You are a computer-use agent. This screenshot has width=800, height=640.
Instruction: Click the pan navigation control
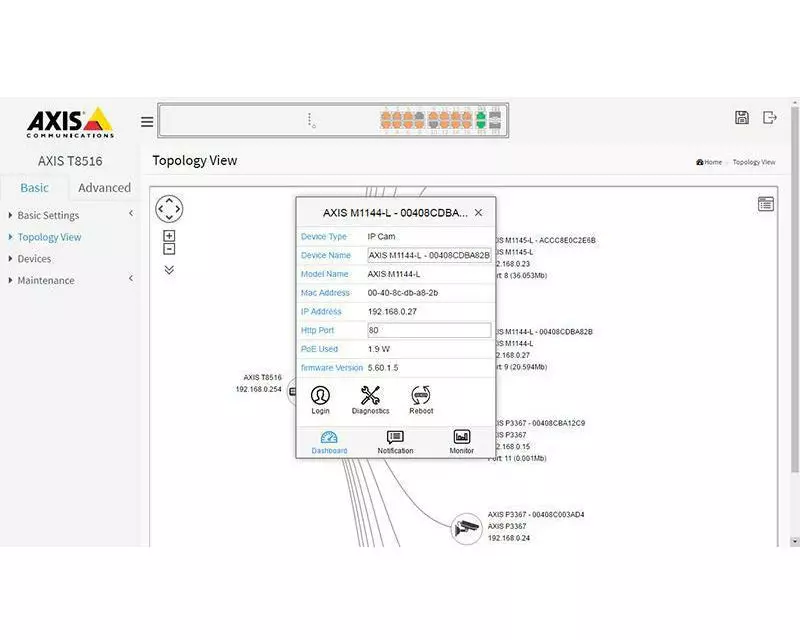[x=169, y=209]
